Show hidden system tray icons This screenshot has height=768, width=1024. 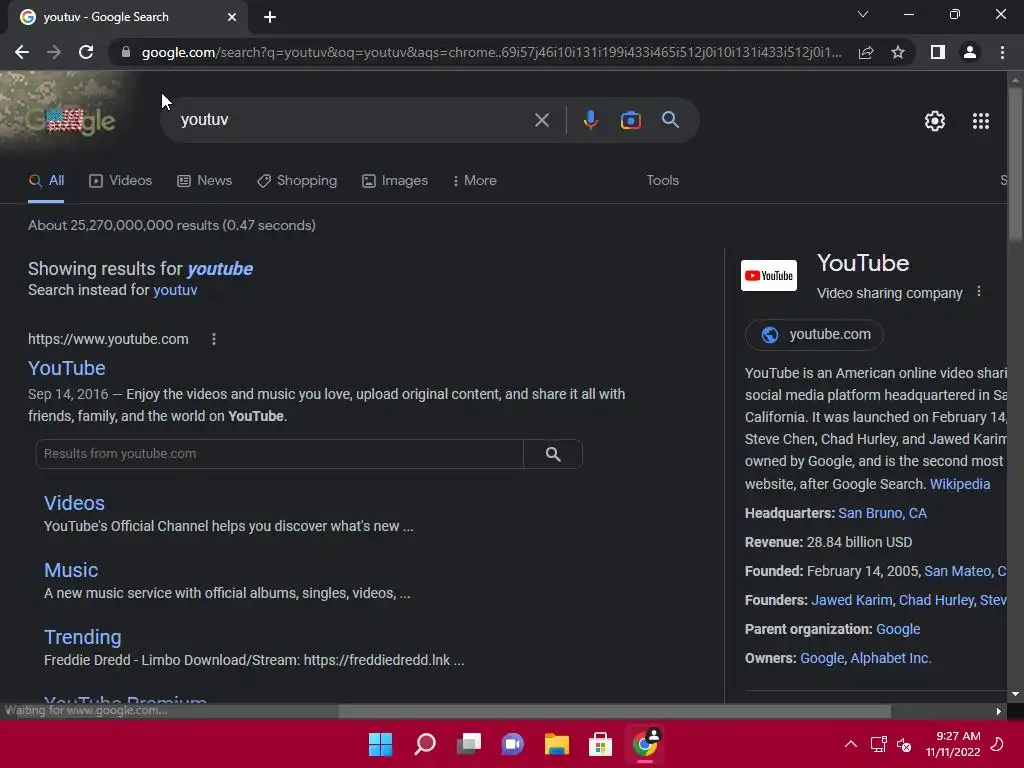click(x=850, y=744)
